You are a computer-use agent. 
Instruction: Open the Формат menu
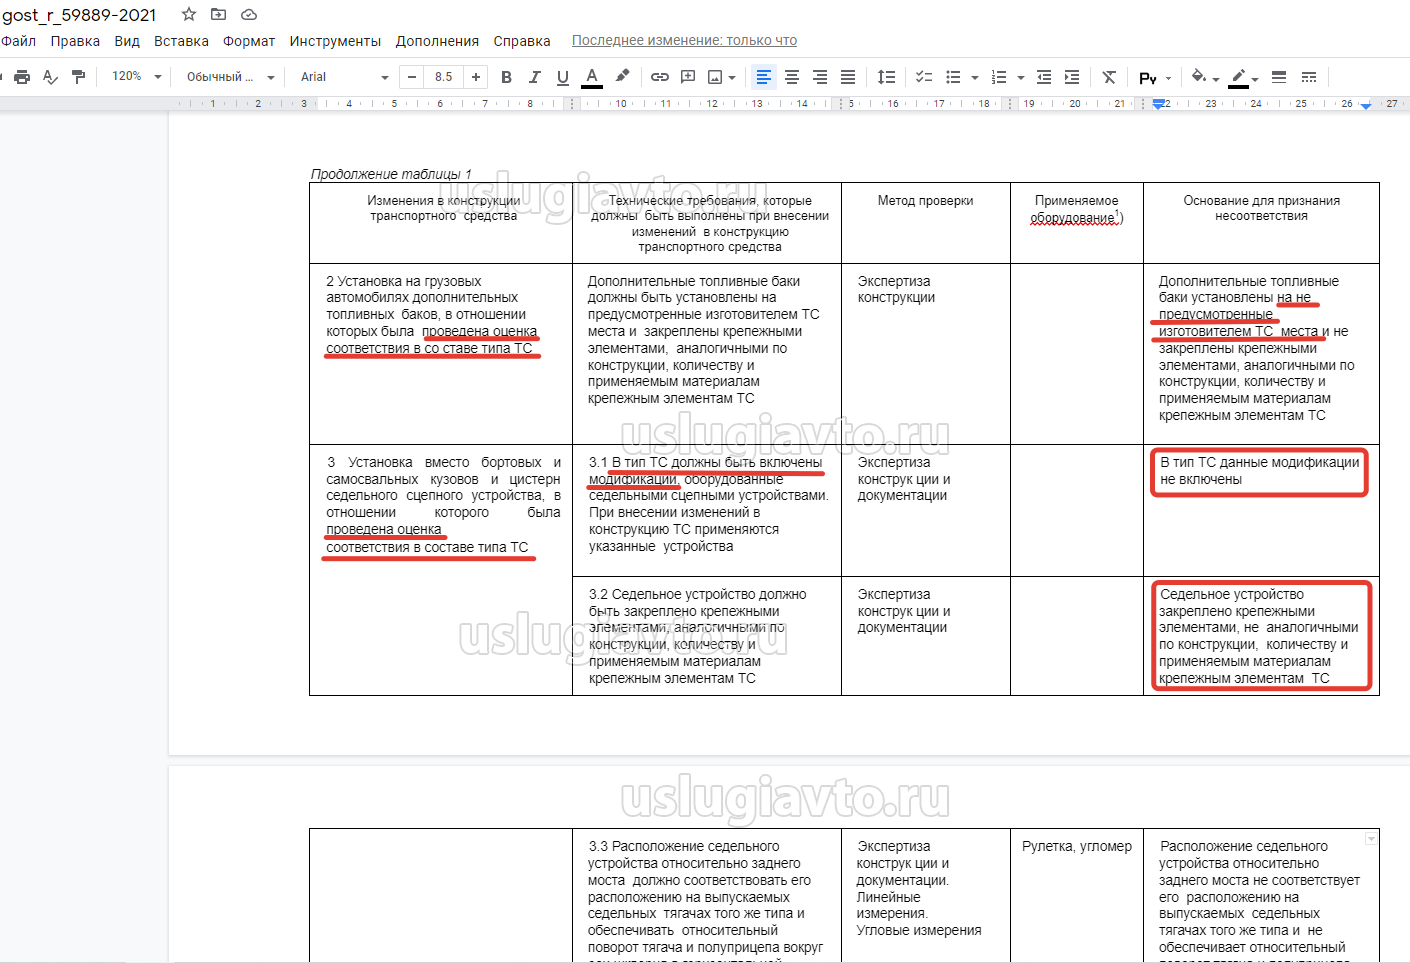coord(249,41)
